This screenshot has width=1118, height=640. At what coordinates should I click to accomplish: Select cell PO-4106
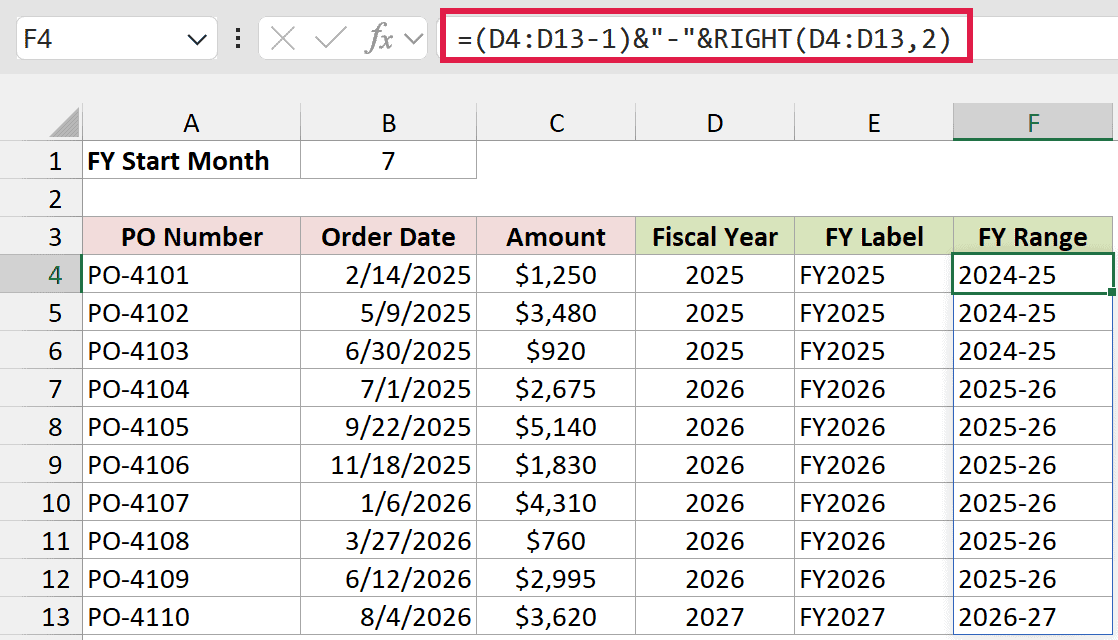[191, 465]
